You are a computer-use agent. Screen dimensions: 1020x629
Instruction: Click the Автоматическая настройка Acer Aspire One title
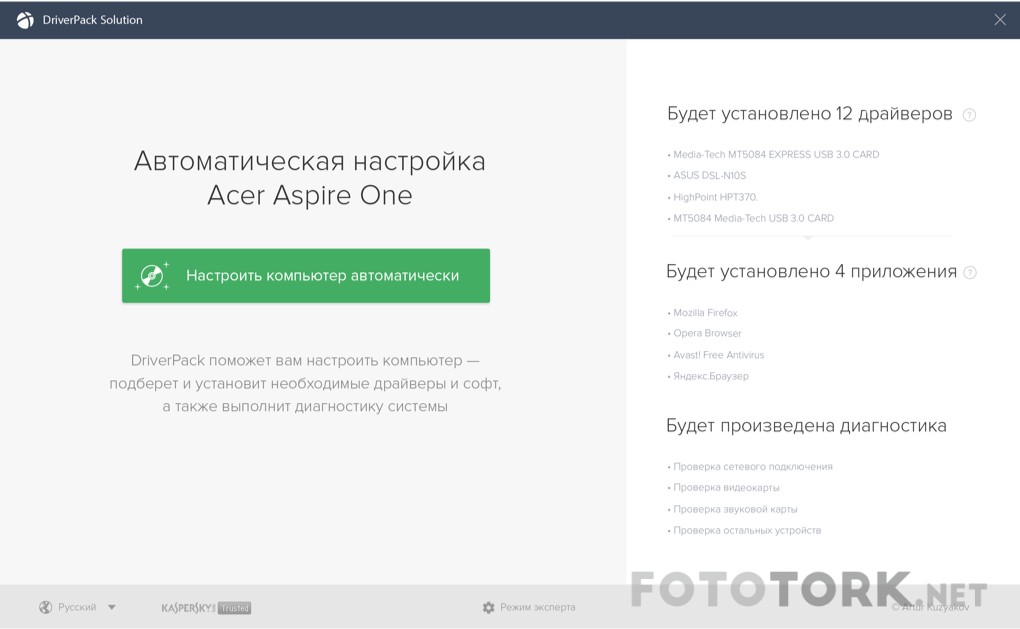coord(310,178)
